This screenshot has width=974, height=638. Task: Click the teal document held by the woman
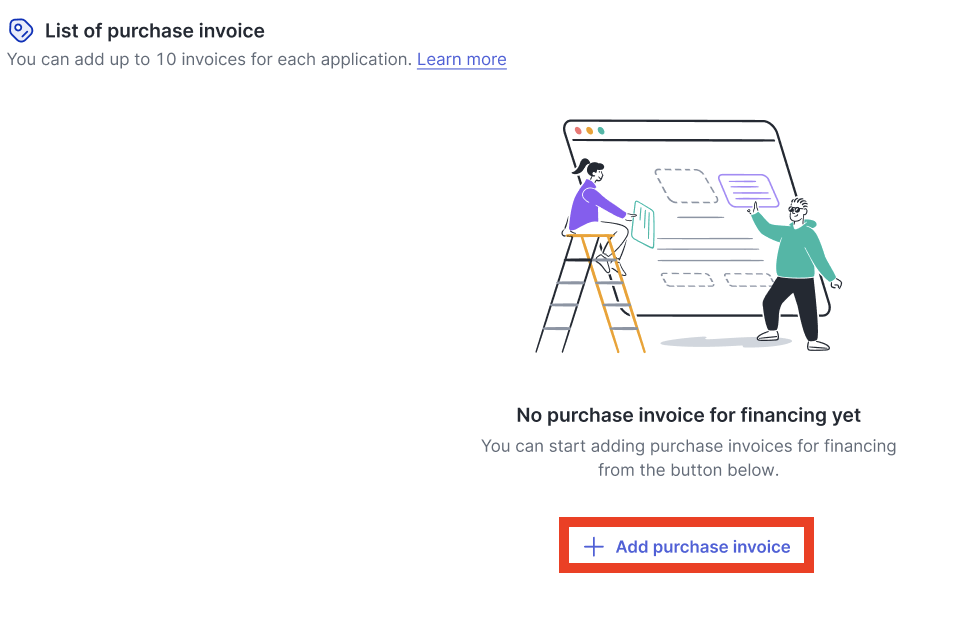click(x=644, y=224)
